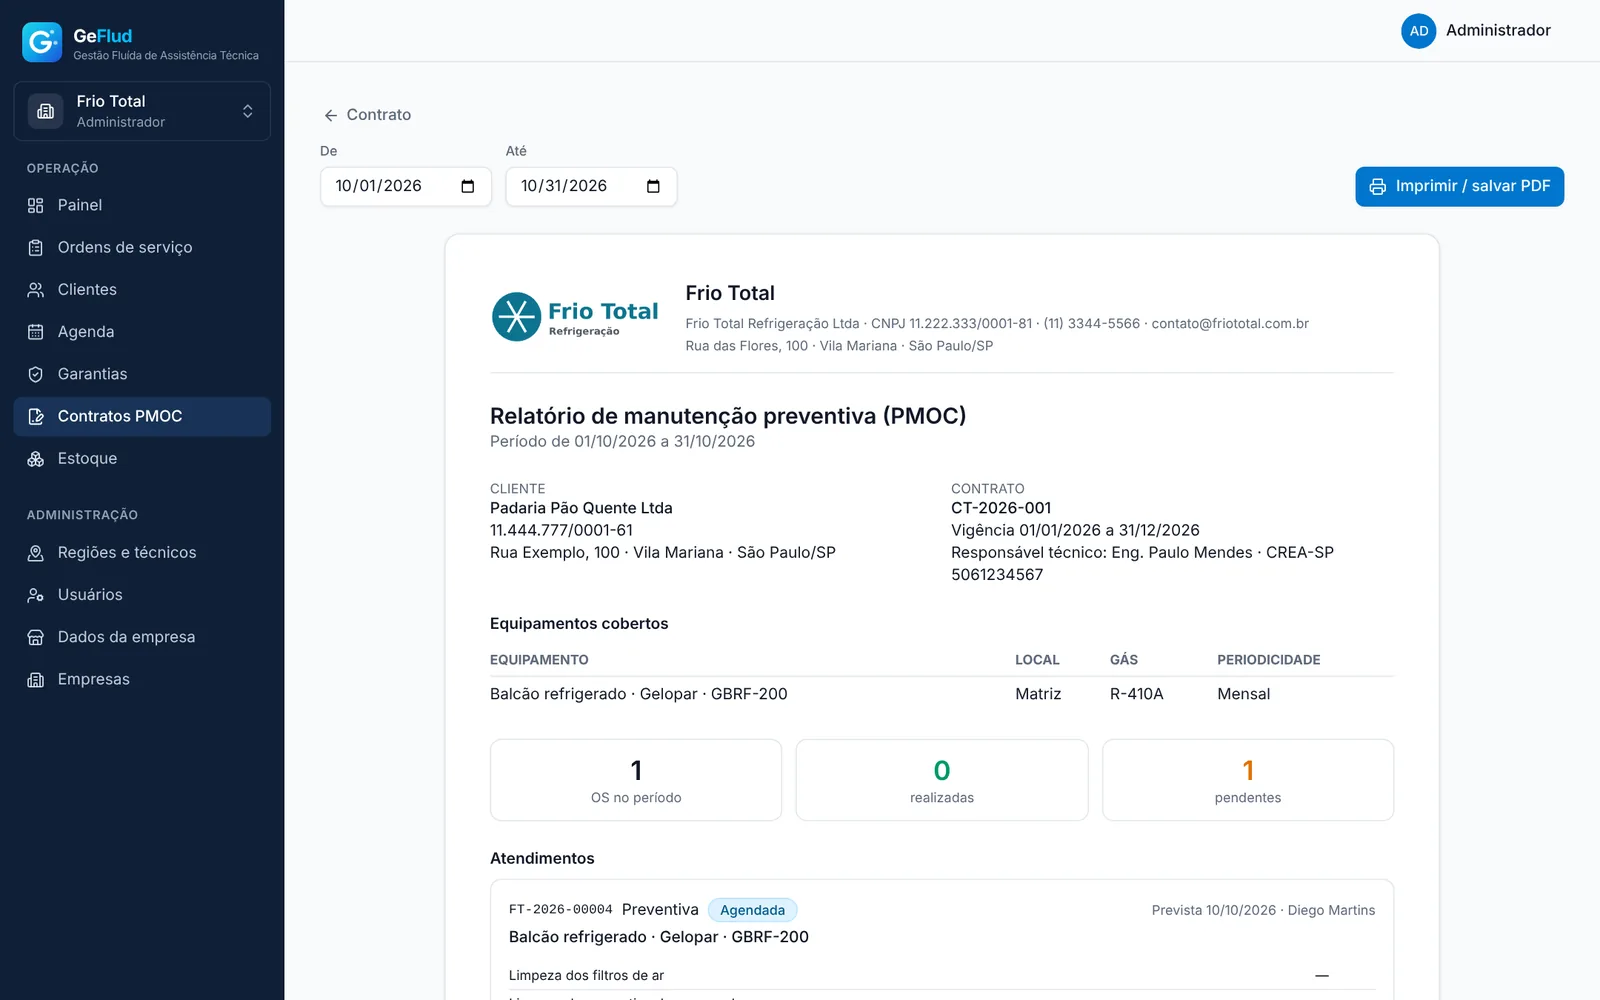Open the calendar picker for the De date
Image resolution: width=1600 pixels, height=1000 pixels.
467,186
